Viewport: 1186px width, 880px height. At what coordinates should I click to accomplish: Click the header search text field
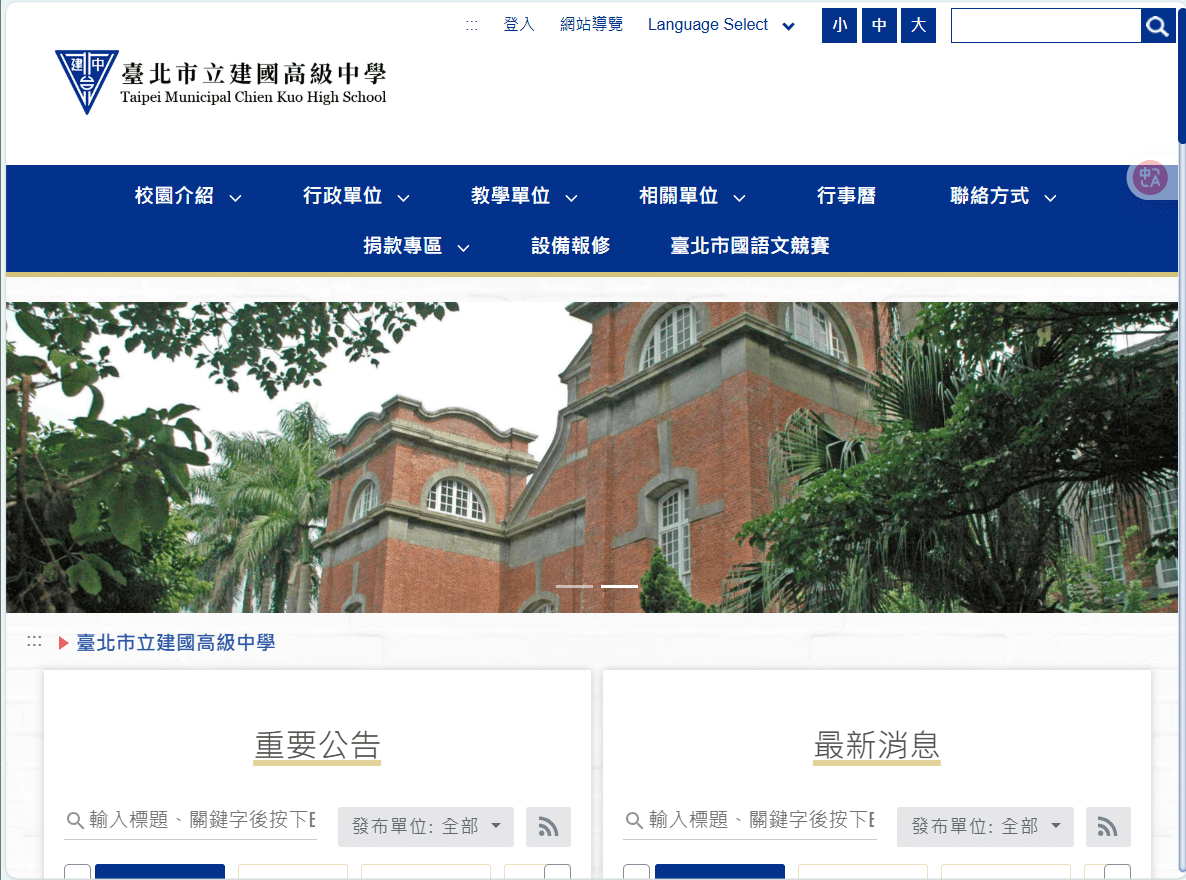click(1045, 26)
